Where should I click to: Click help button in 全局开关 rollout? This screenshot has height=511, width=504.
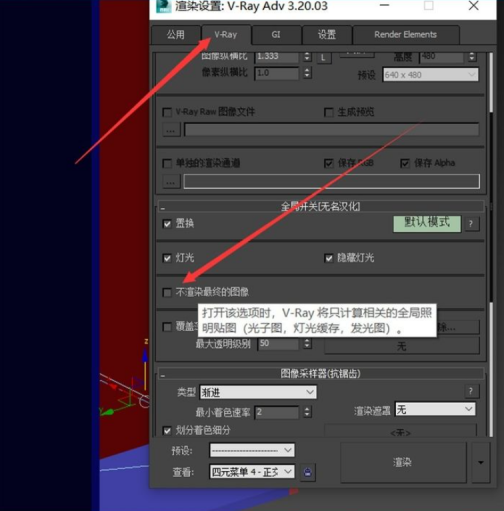click(x=471, y=224)
